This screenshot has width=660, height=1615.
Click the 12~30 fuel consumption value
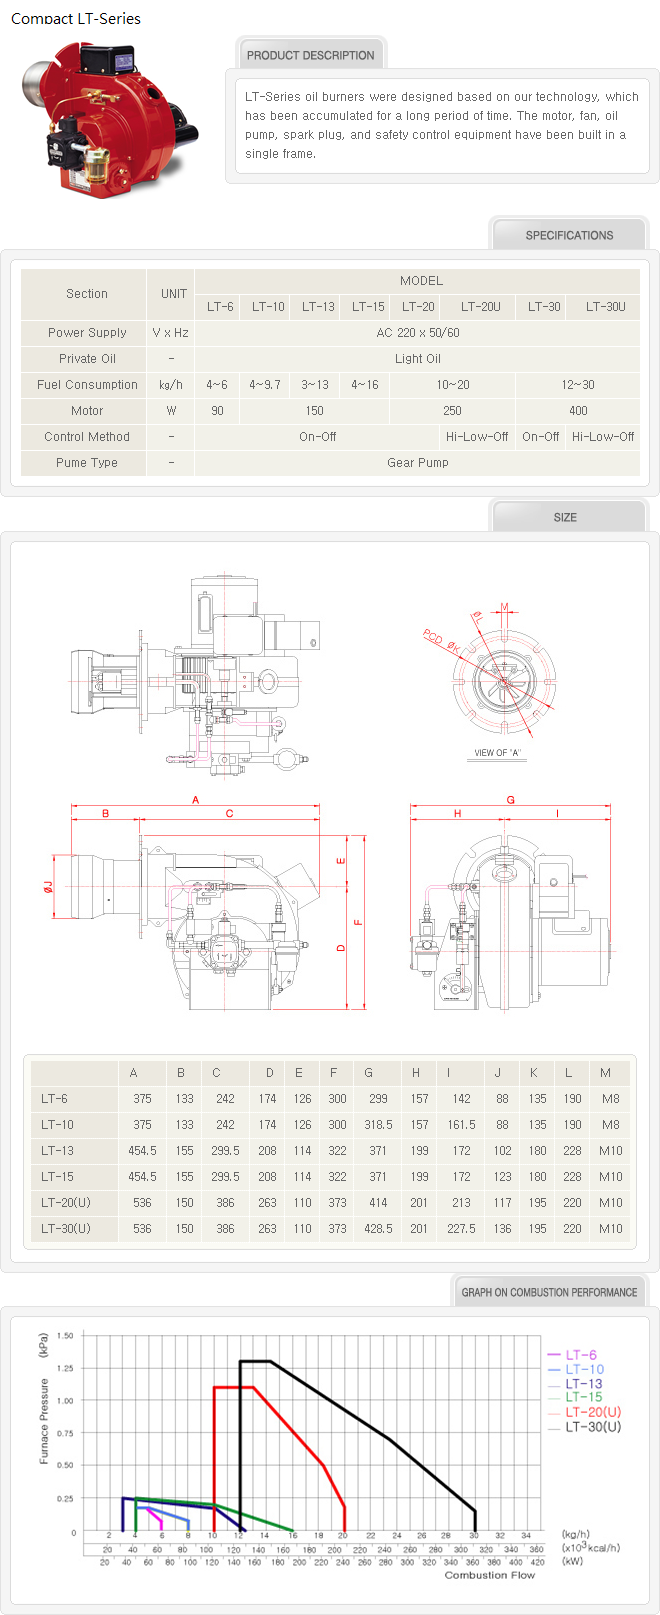(578, 385)
